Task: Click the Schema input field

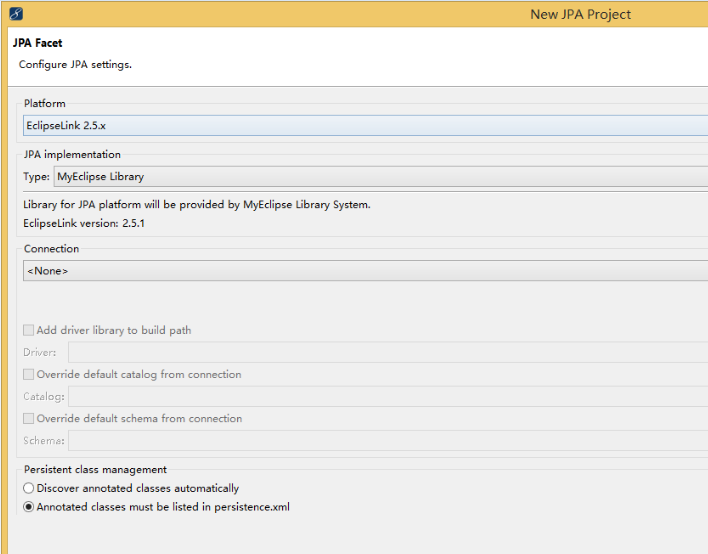Action: click(x=388, y=441)
